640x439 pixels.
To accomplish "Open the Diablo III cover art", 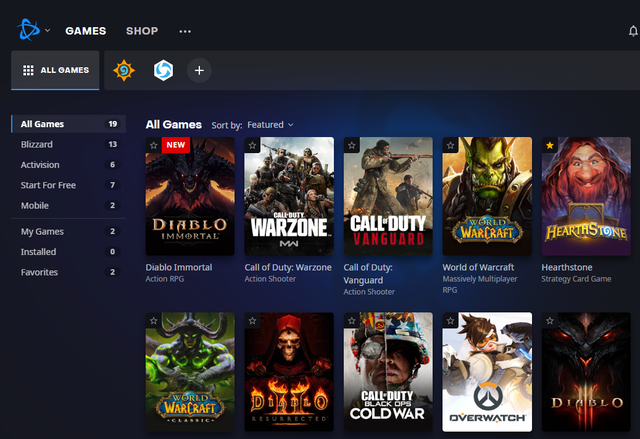I will tap(586, 372).
